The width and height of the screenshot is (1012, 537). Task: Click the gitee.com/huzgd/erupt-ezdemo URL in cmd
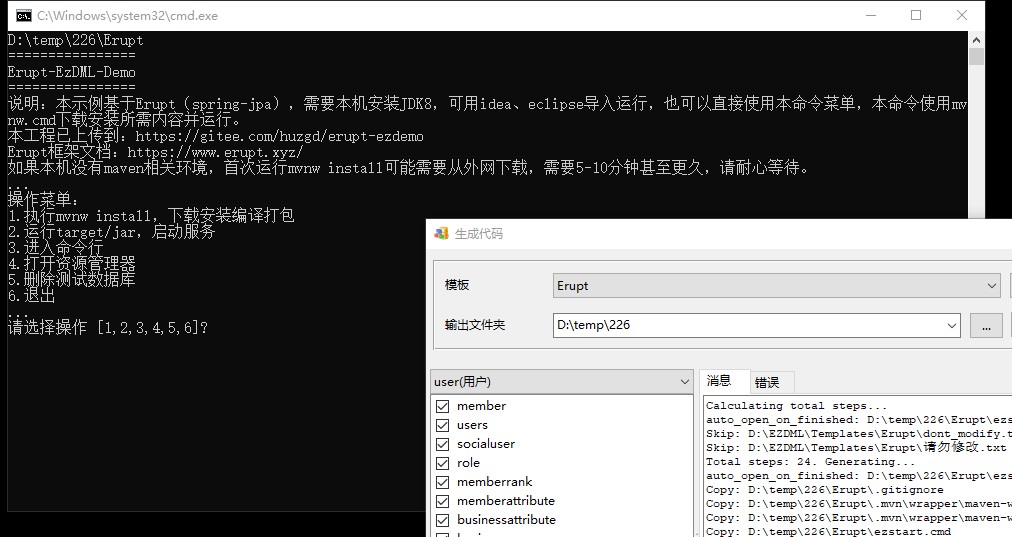279,136
